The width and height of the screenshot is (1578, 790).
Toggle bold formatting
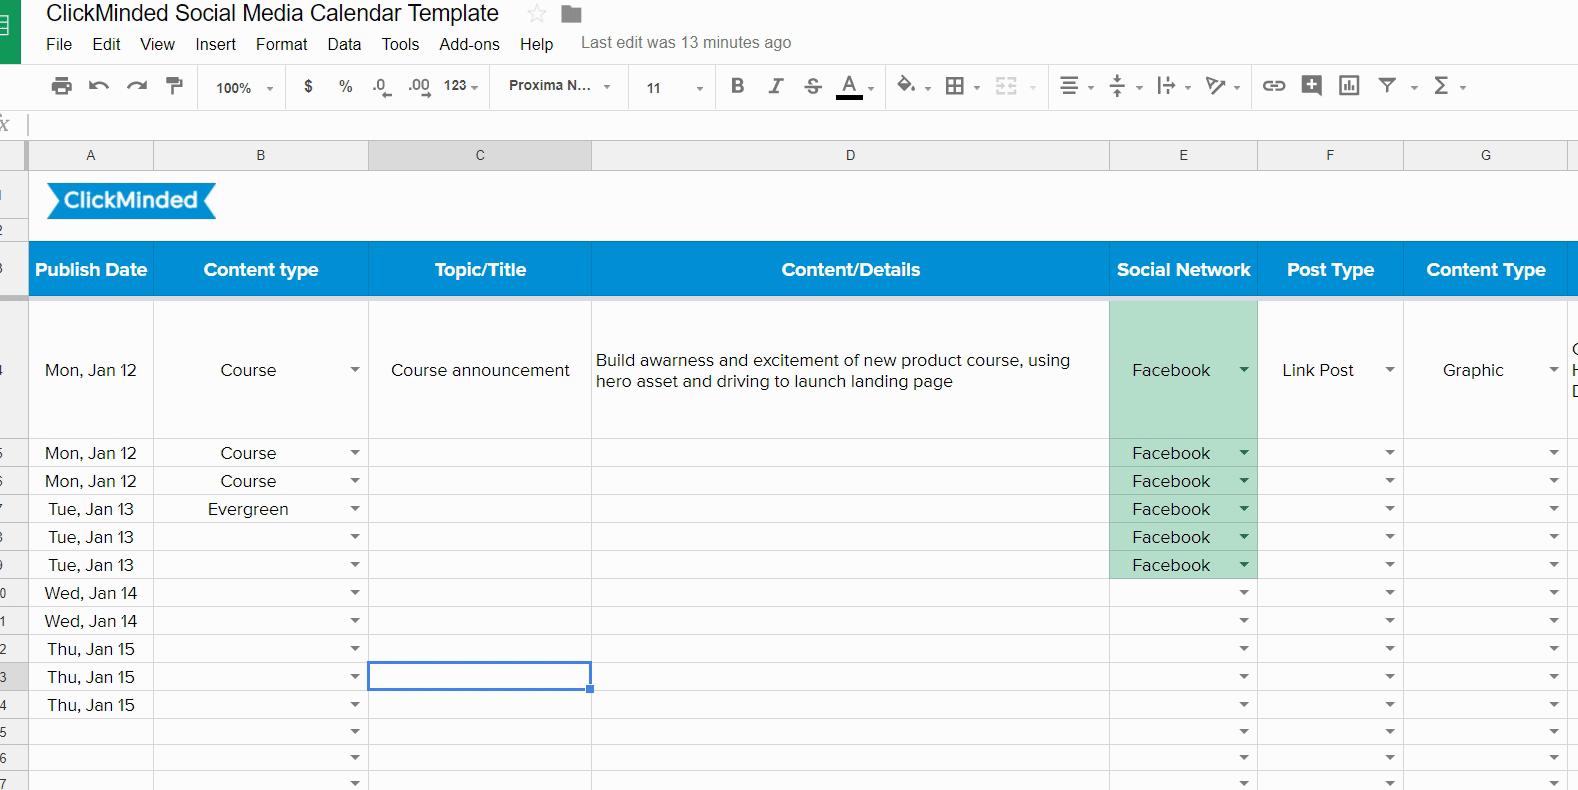tap(737, 86)
